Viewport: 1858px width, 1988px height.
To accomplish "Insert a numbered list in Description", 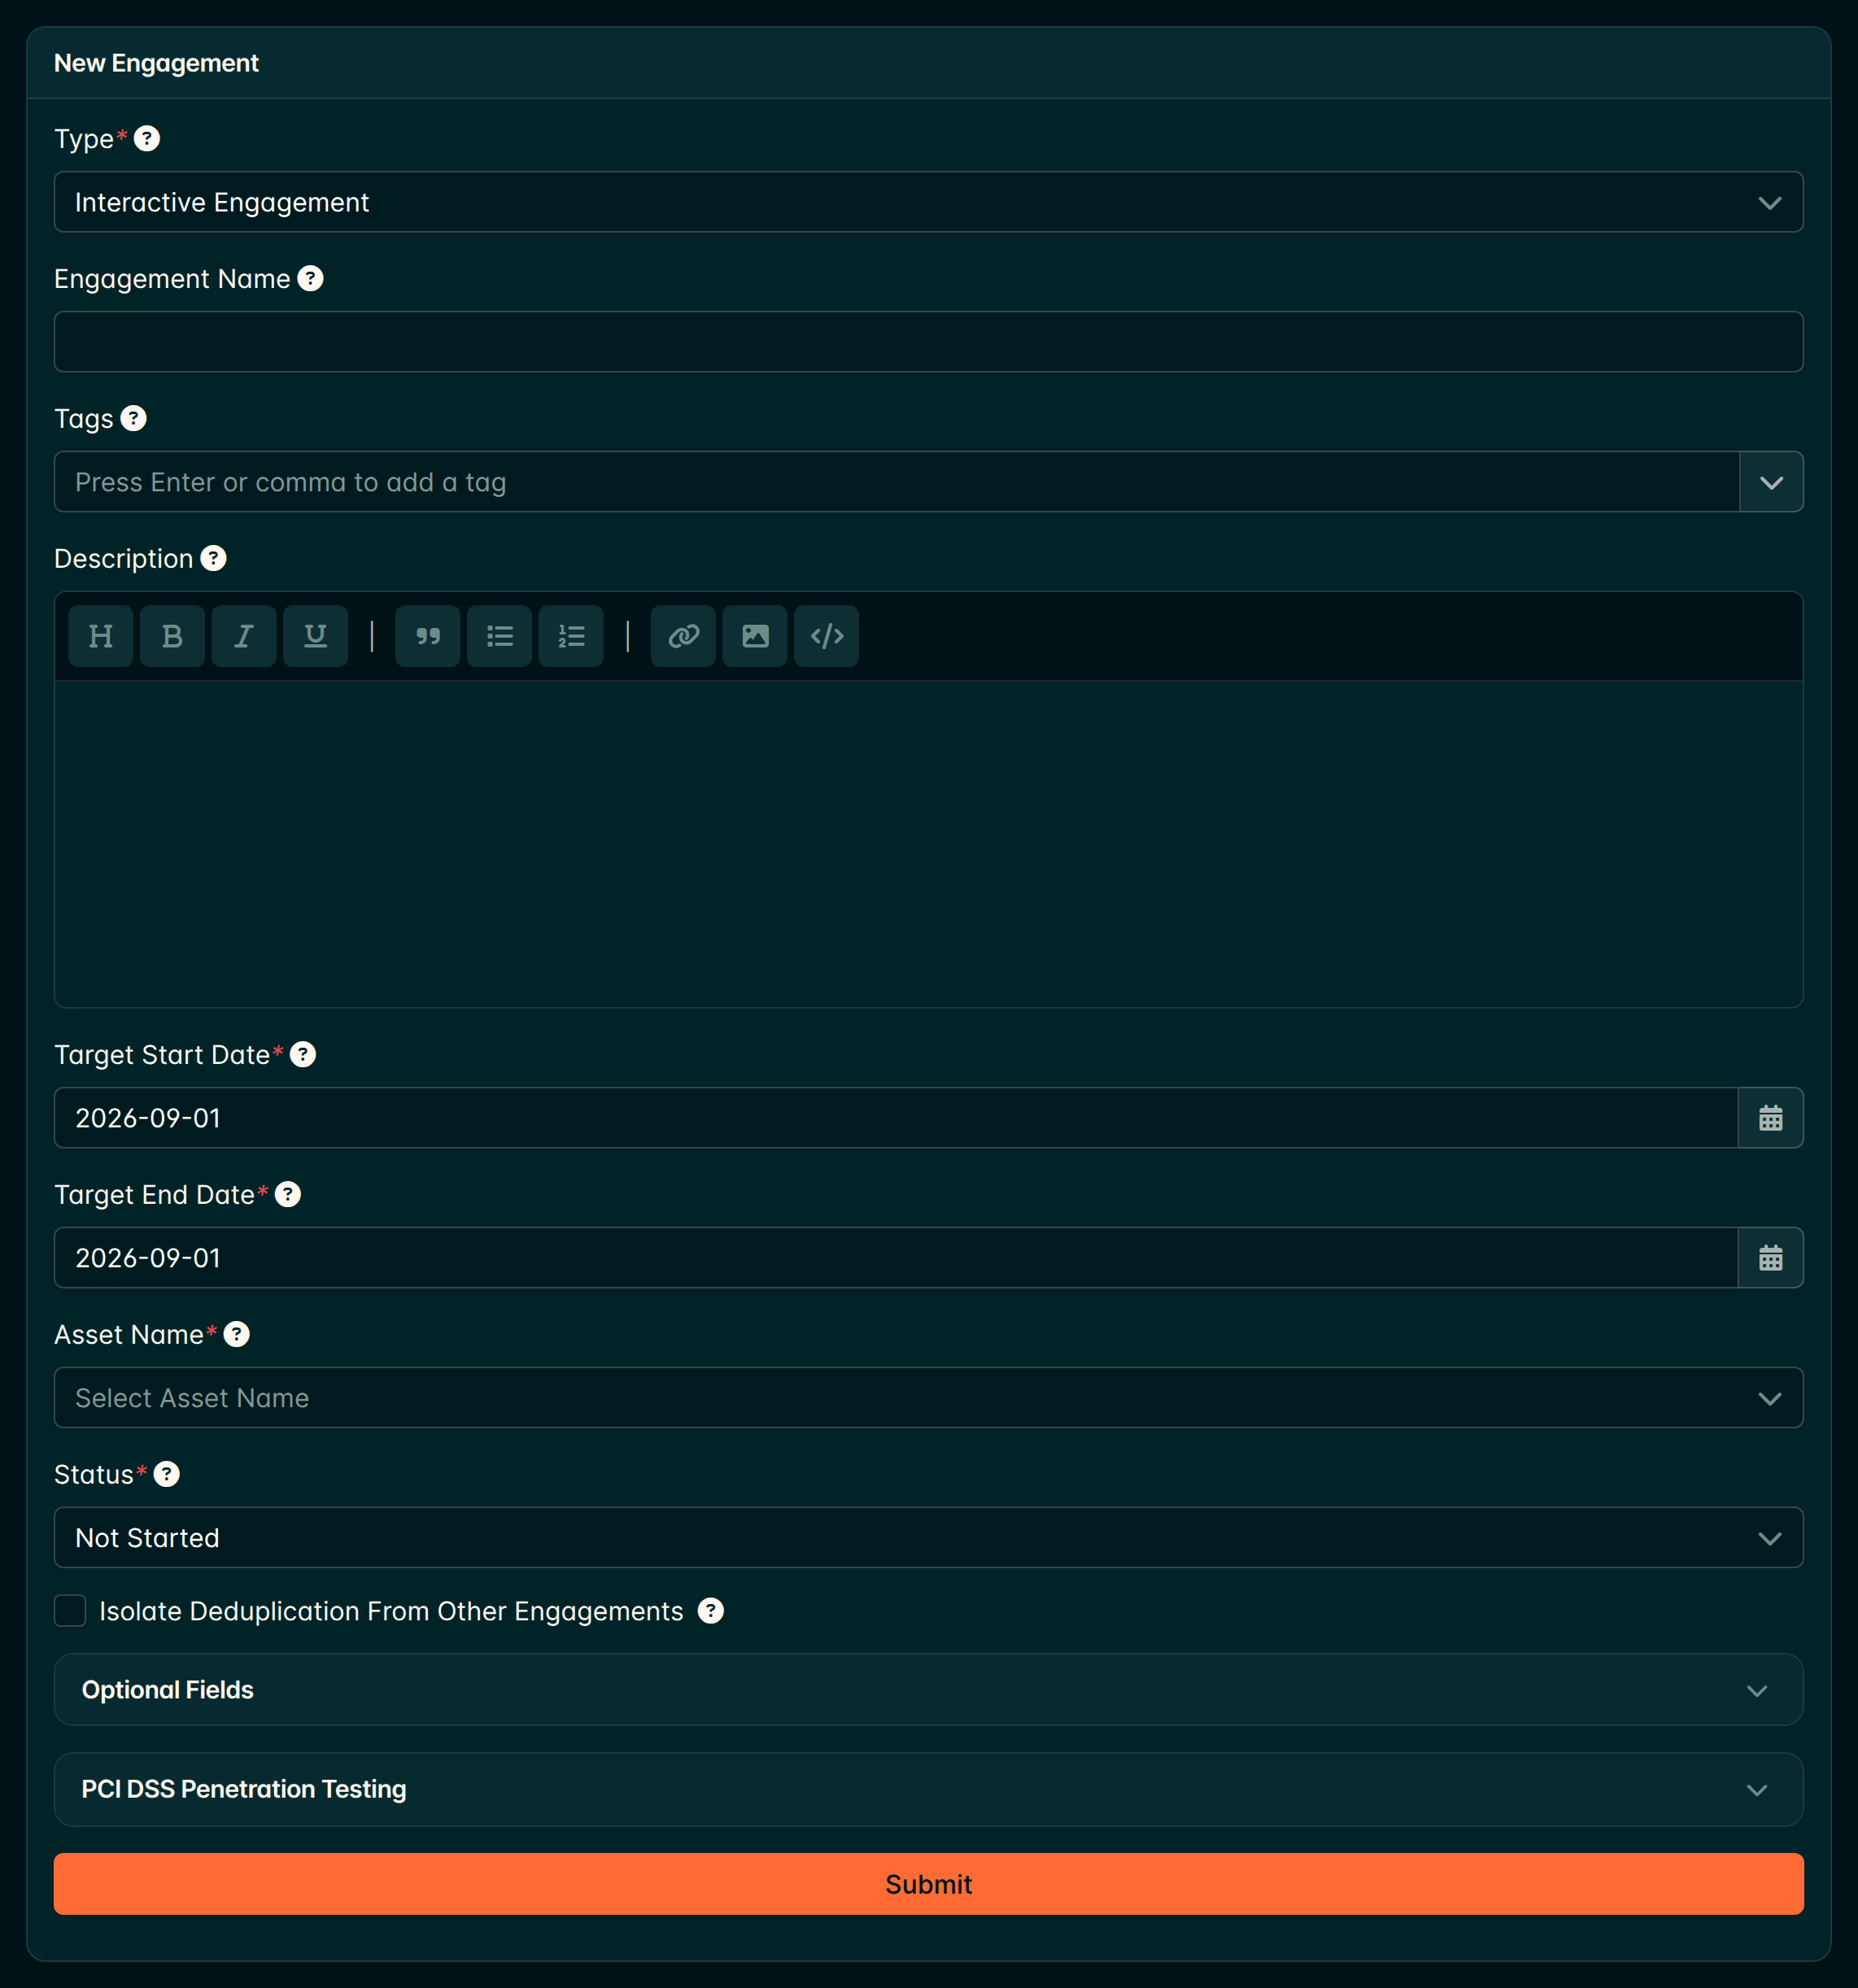I will point(571,636).
